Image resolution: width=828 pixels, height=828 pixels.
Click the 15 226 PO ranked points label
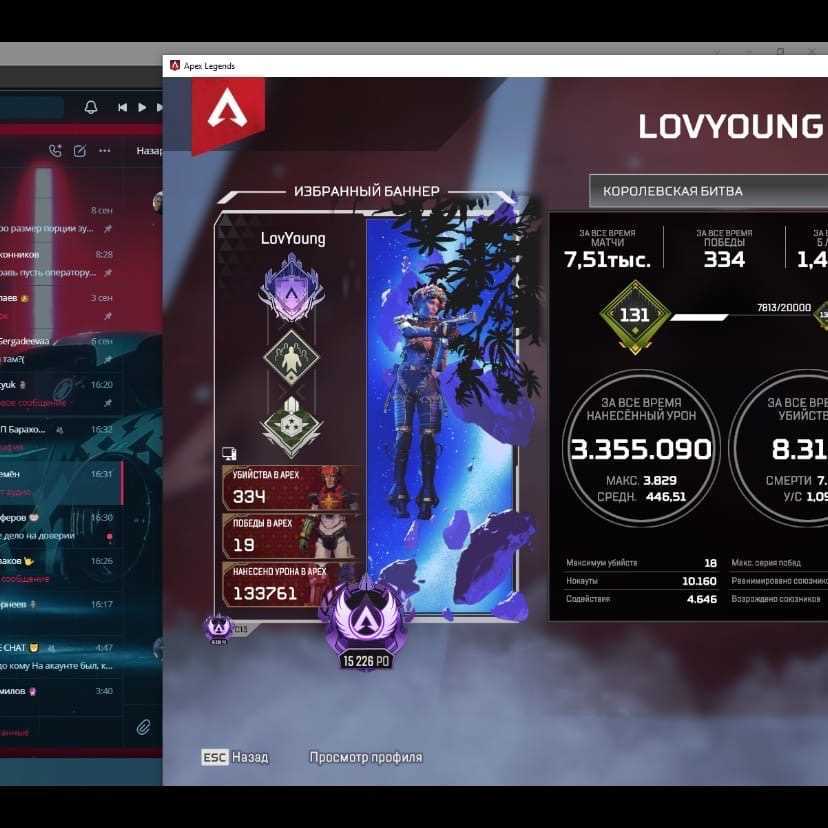coord(366,661)
